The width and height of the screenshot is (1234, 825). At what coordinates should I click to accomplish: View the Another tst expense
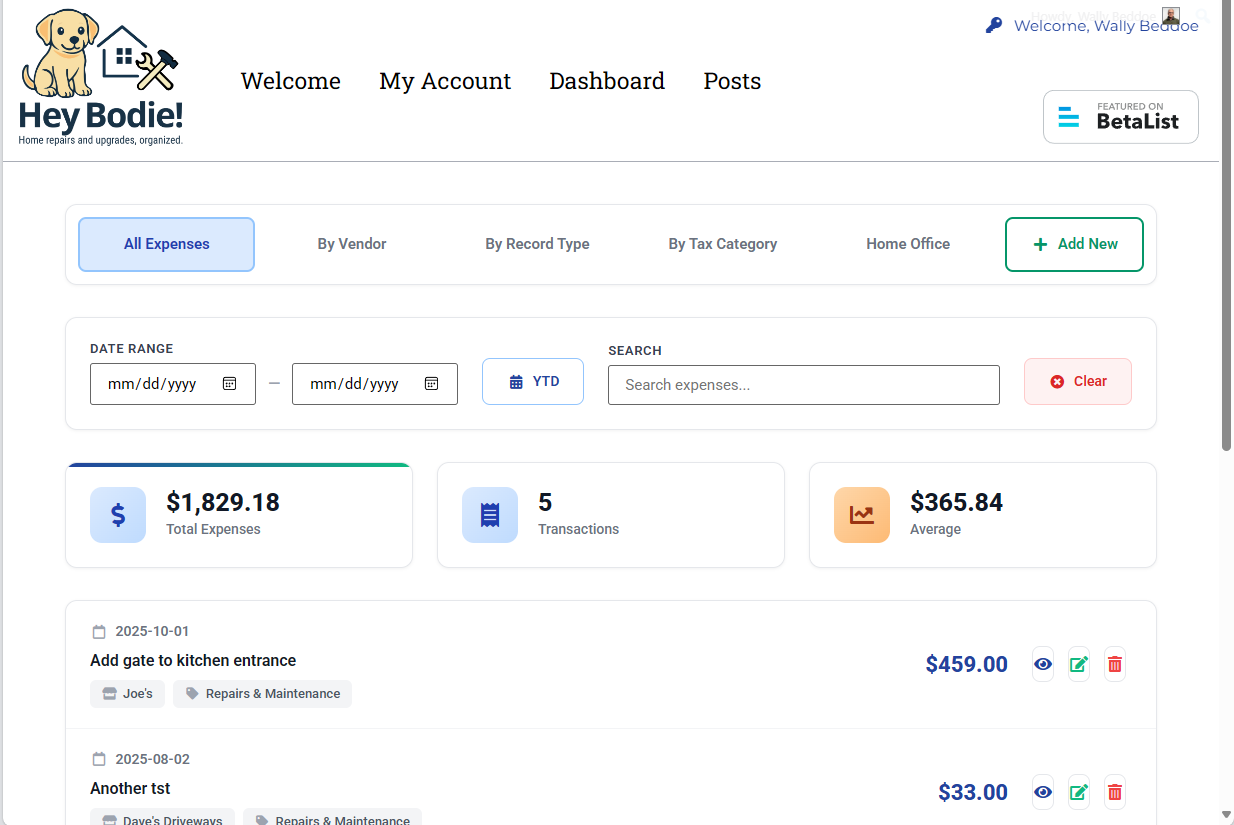pos(1043,792)
